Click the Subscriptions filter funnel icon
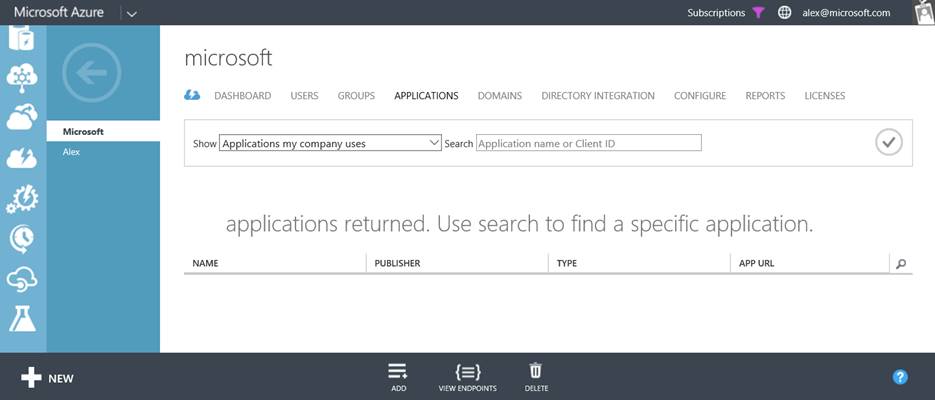The width and height of the screenshot is (935, 400). pyautogui.click(x=758, y=13)
